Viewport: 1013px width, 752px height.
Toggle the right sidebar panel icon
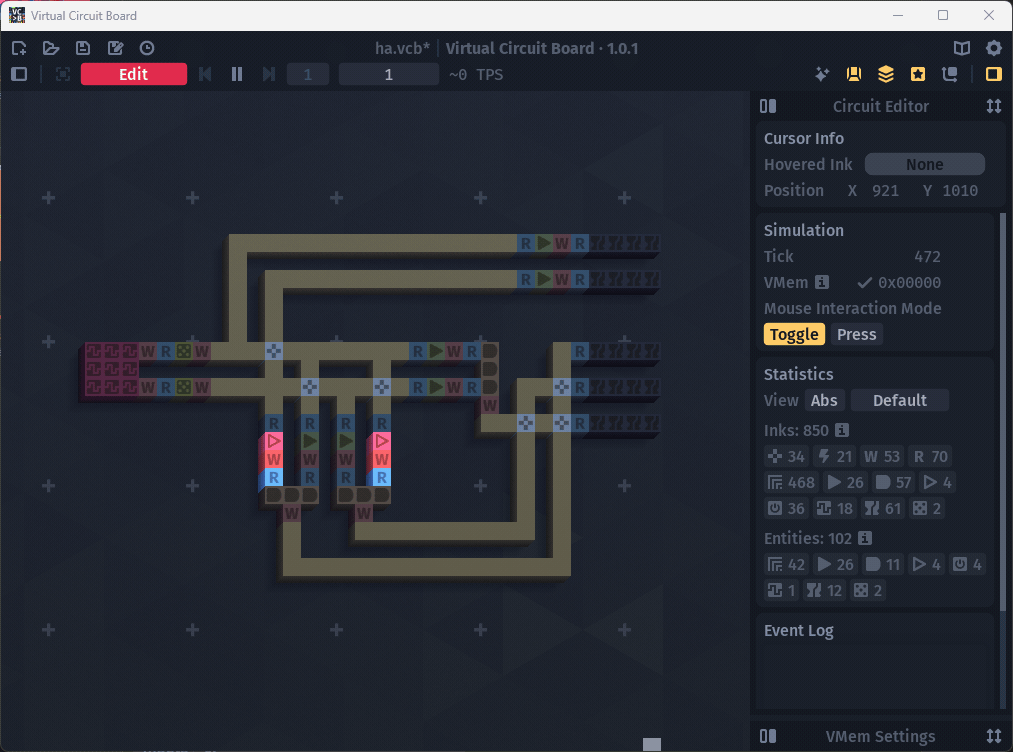(x=994, y=74)
